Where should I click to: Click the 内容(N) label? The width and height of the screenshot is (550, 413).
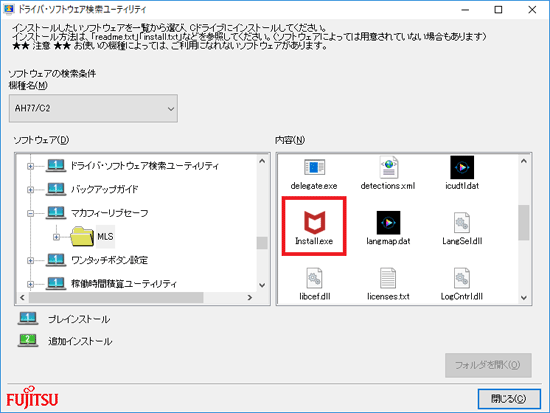click(x=290, y=140)
